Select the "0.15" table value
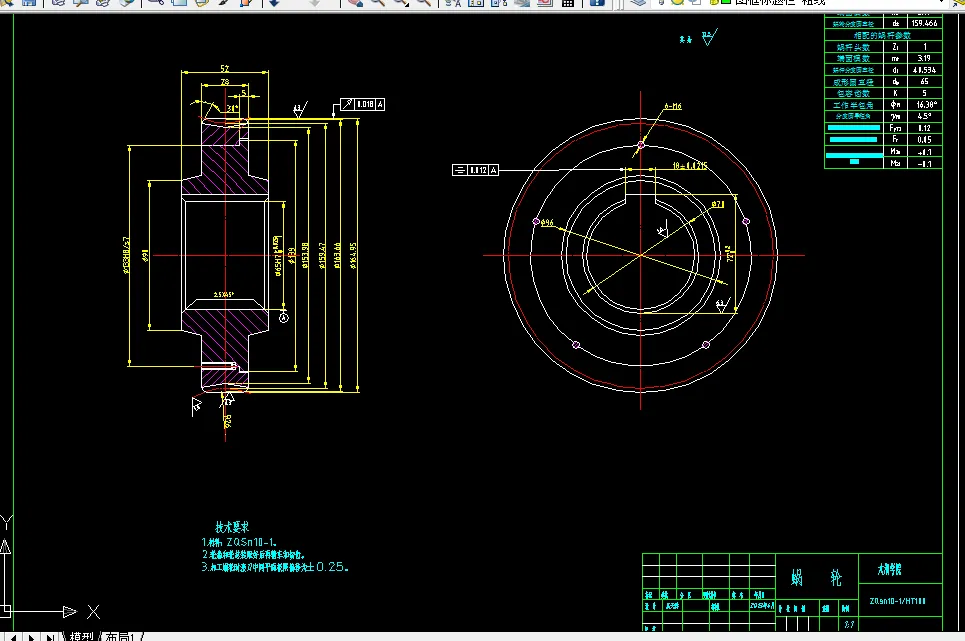 click(x=924, y=140)
